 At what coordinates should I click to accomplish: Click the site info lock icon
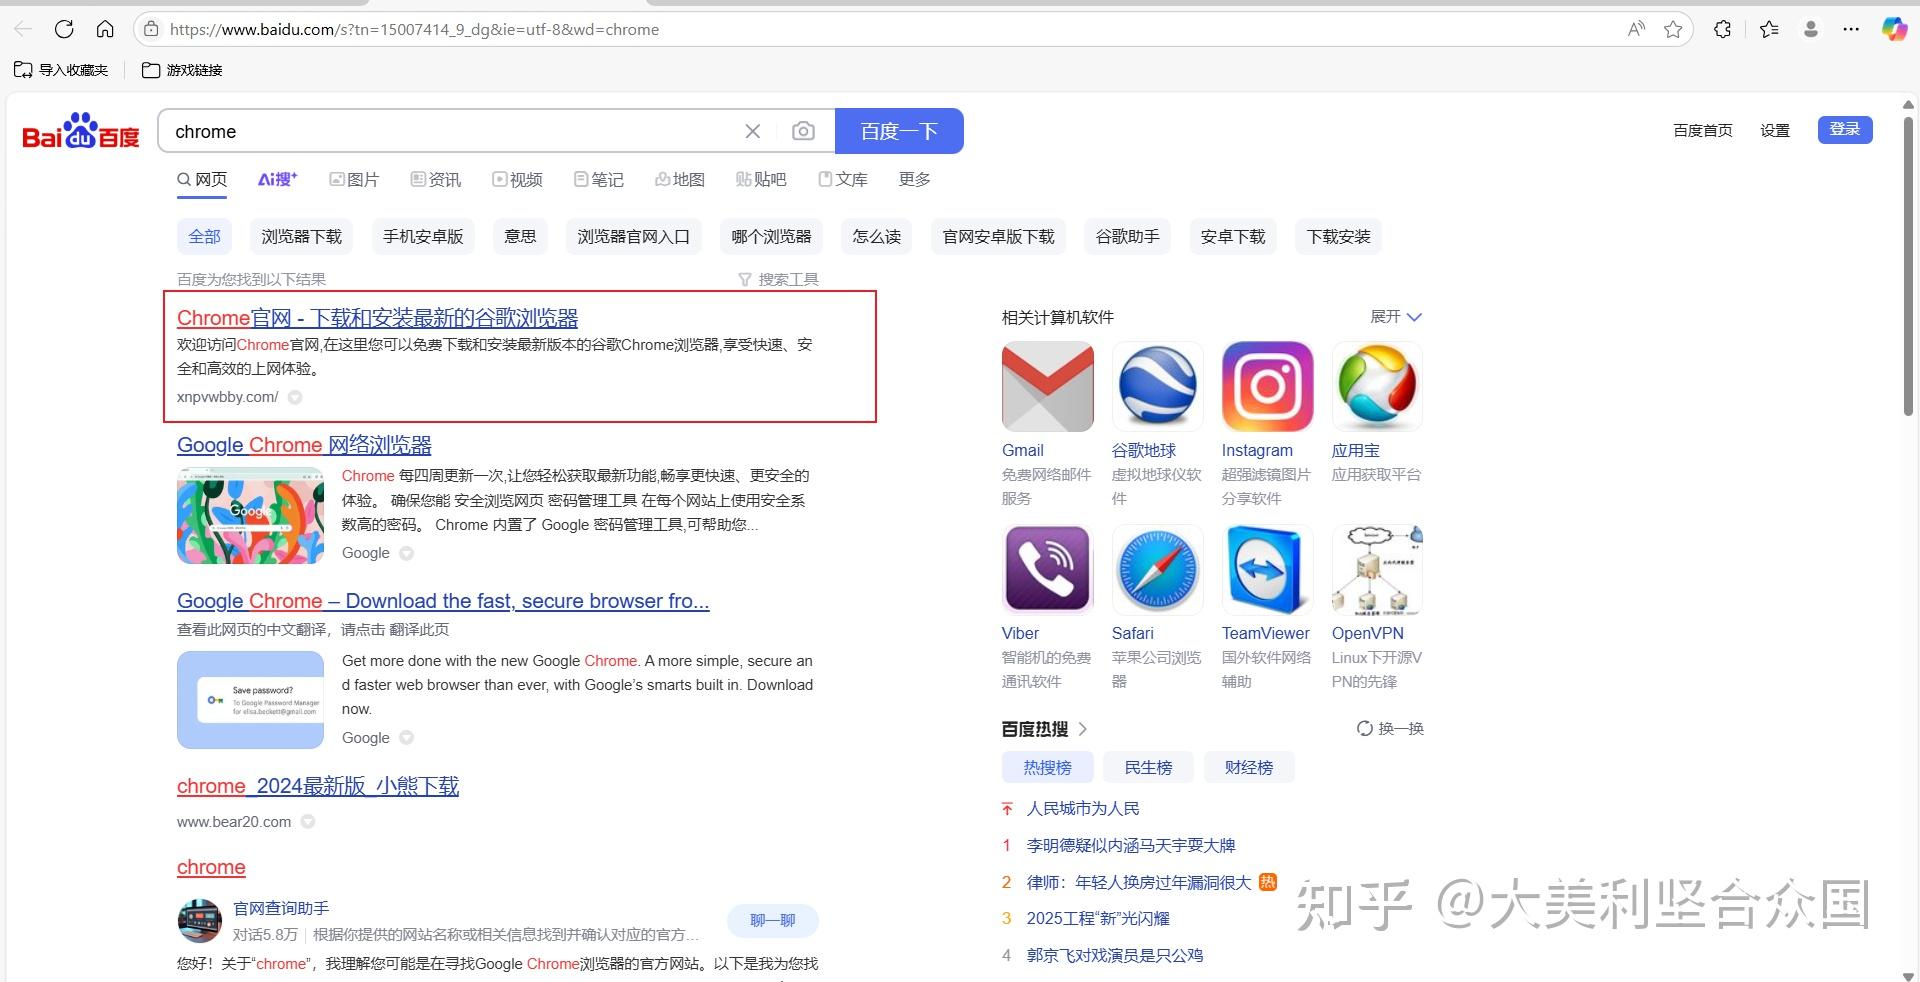tap(151, 29)
